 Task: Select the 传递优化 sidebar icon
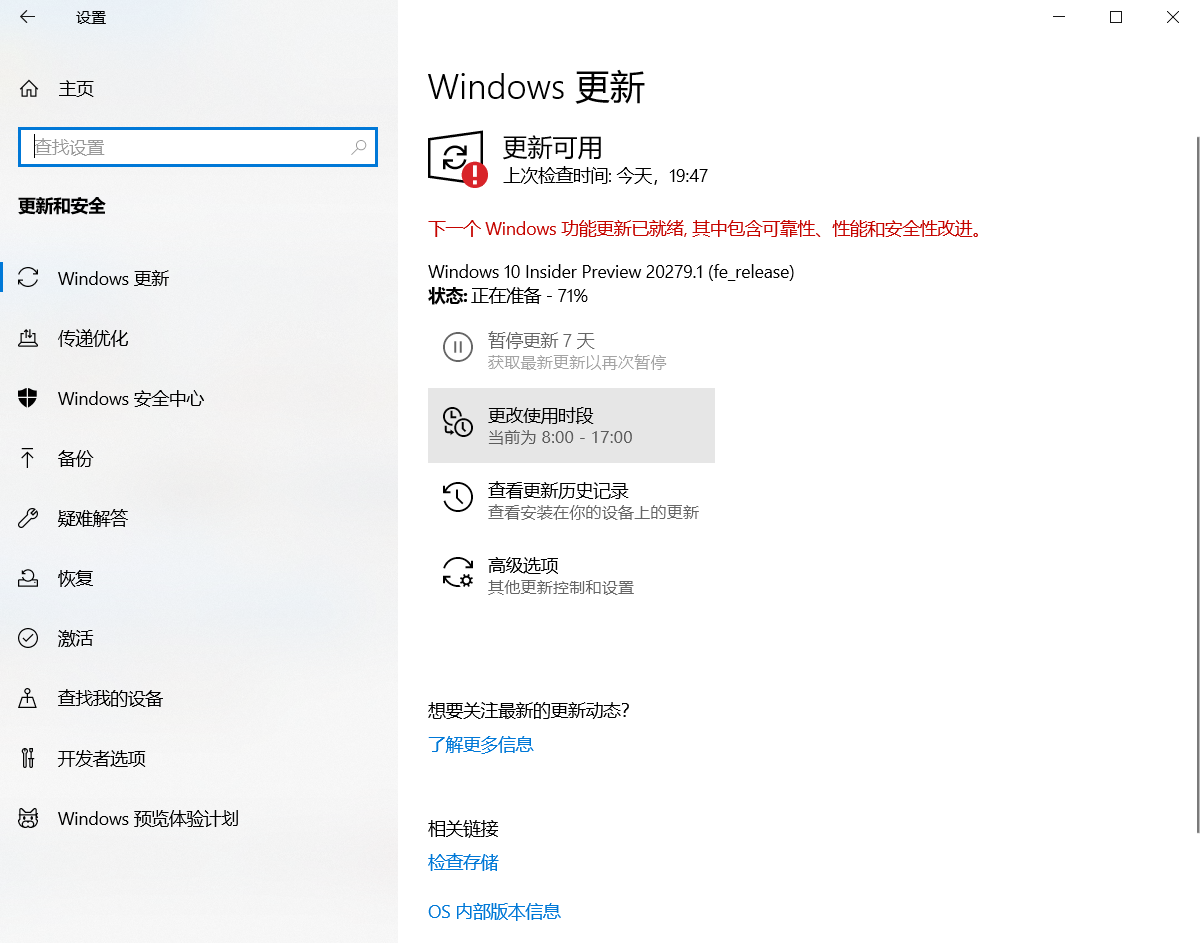pos(28,338)
